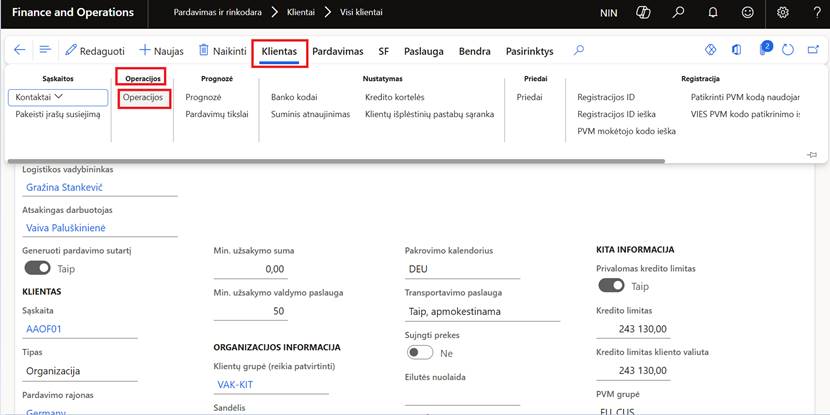Open Priedai action
The height and width of the screenshot is (415, 830).
(529, 97)
